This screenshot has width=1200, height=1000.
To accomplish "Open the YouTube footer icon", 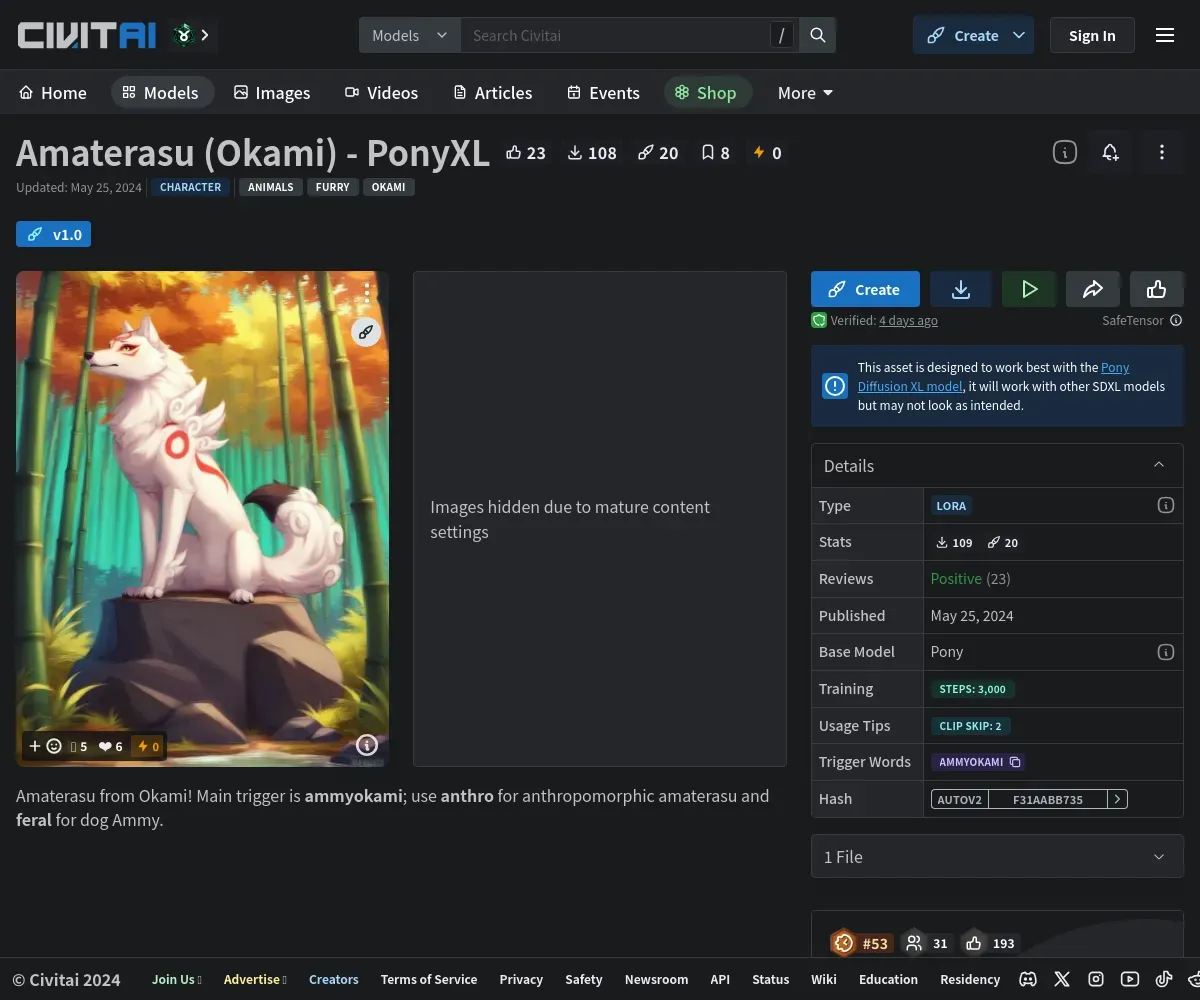I will (1130, 979).
